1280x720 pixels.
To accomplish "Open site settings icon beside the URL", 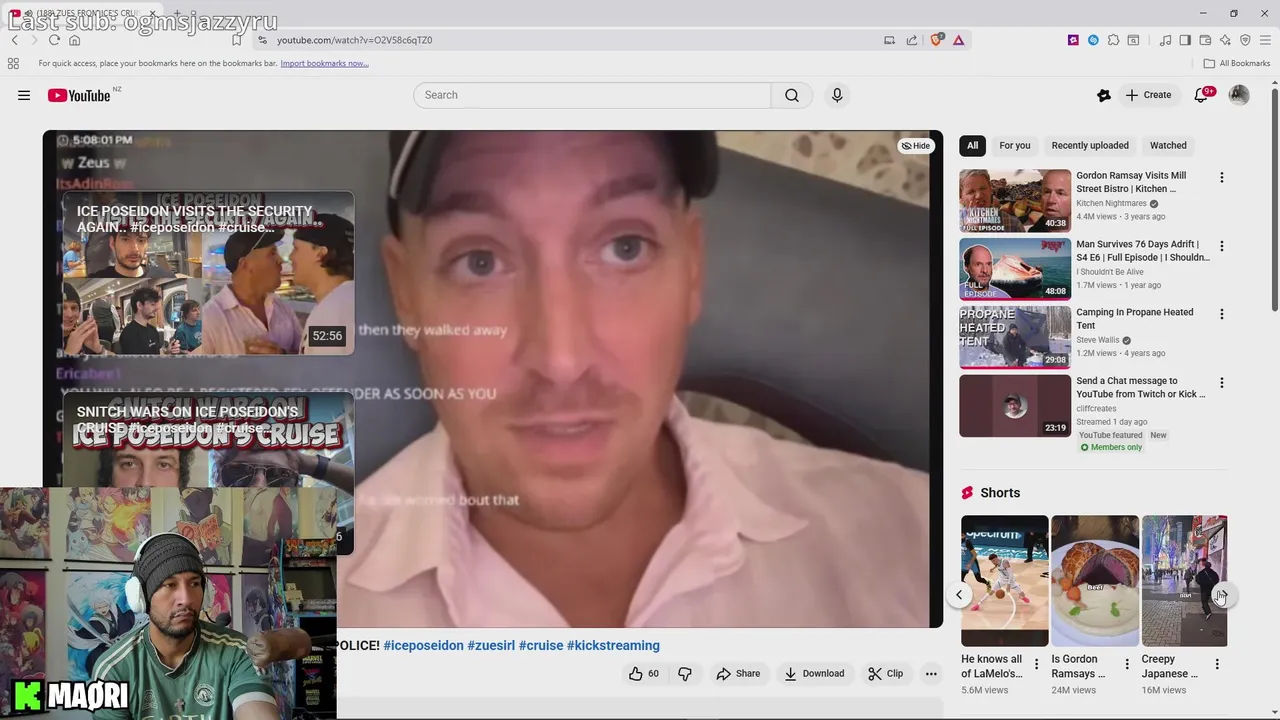I will point(262,40).
